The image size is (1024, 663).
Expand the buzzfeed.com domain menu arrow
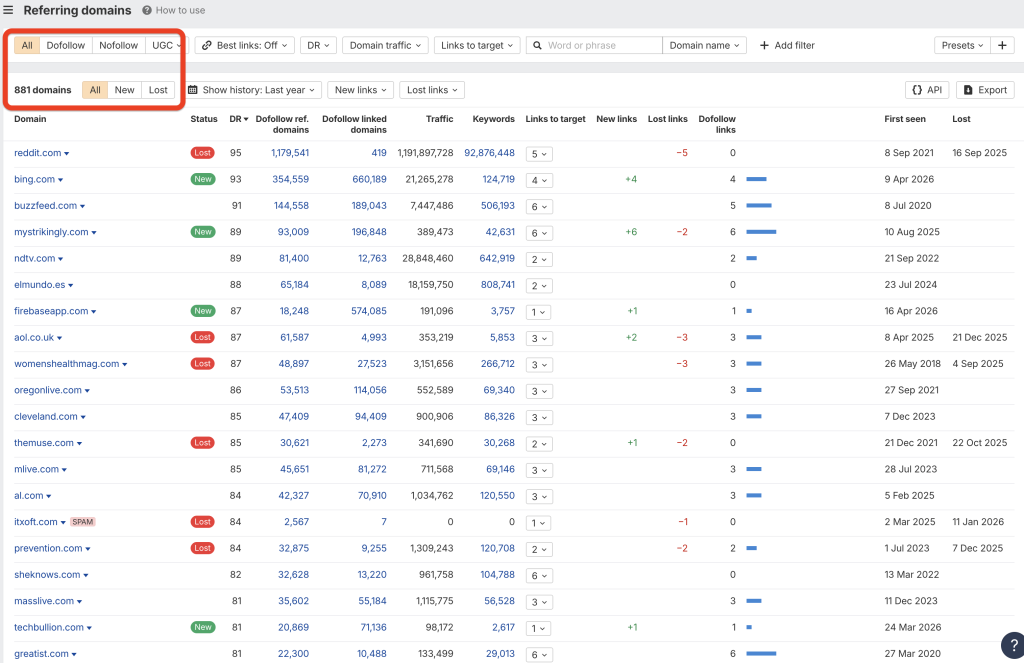(82, 206)
